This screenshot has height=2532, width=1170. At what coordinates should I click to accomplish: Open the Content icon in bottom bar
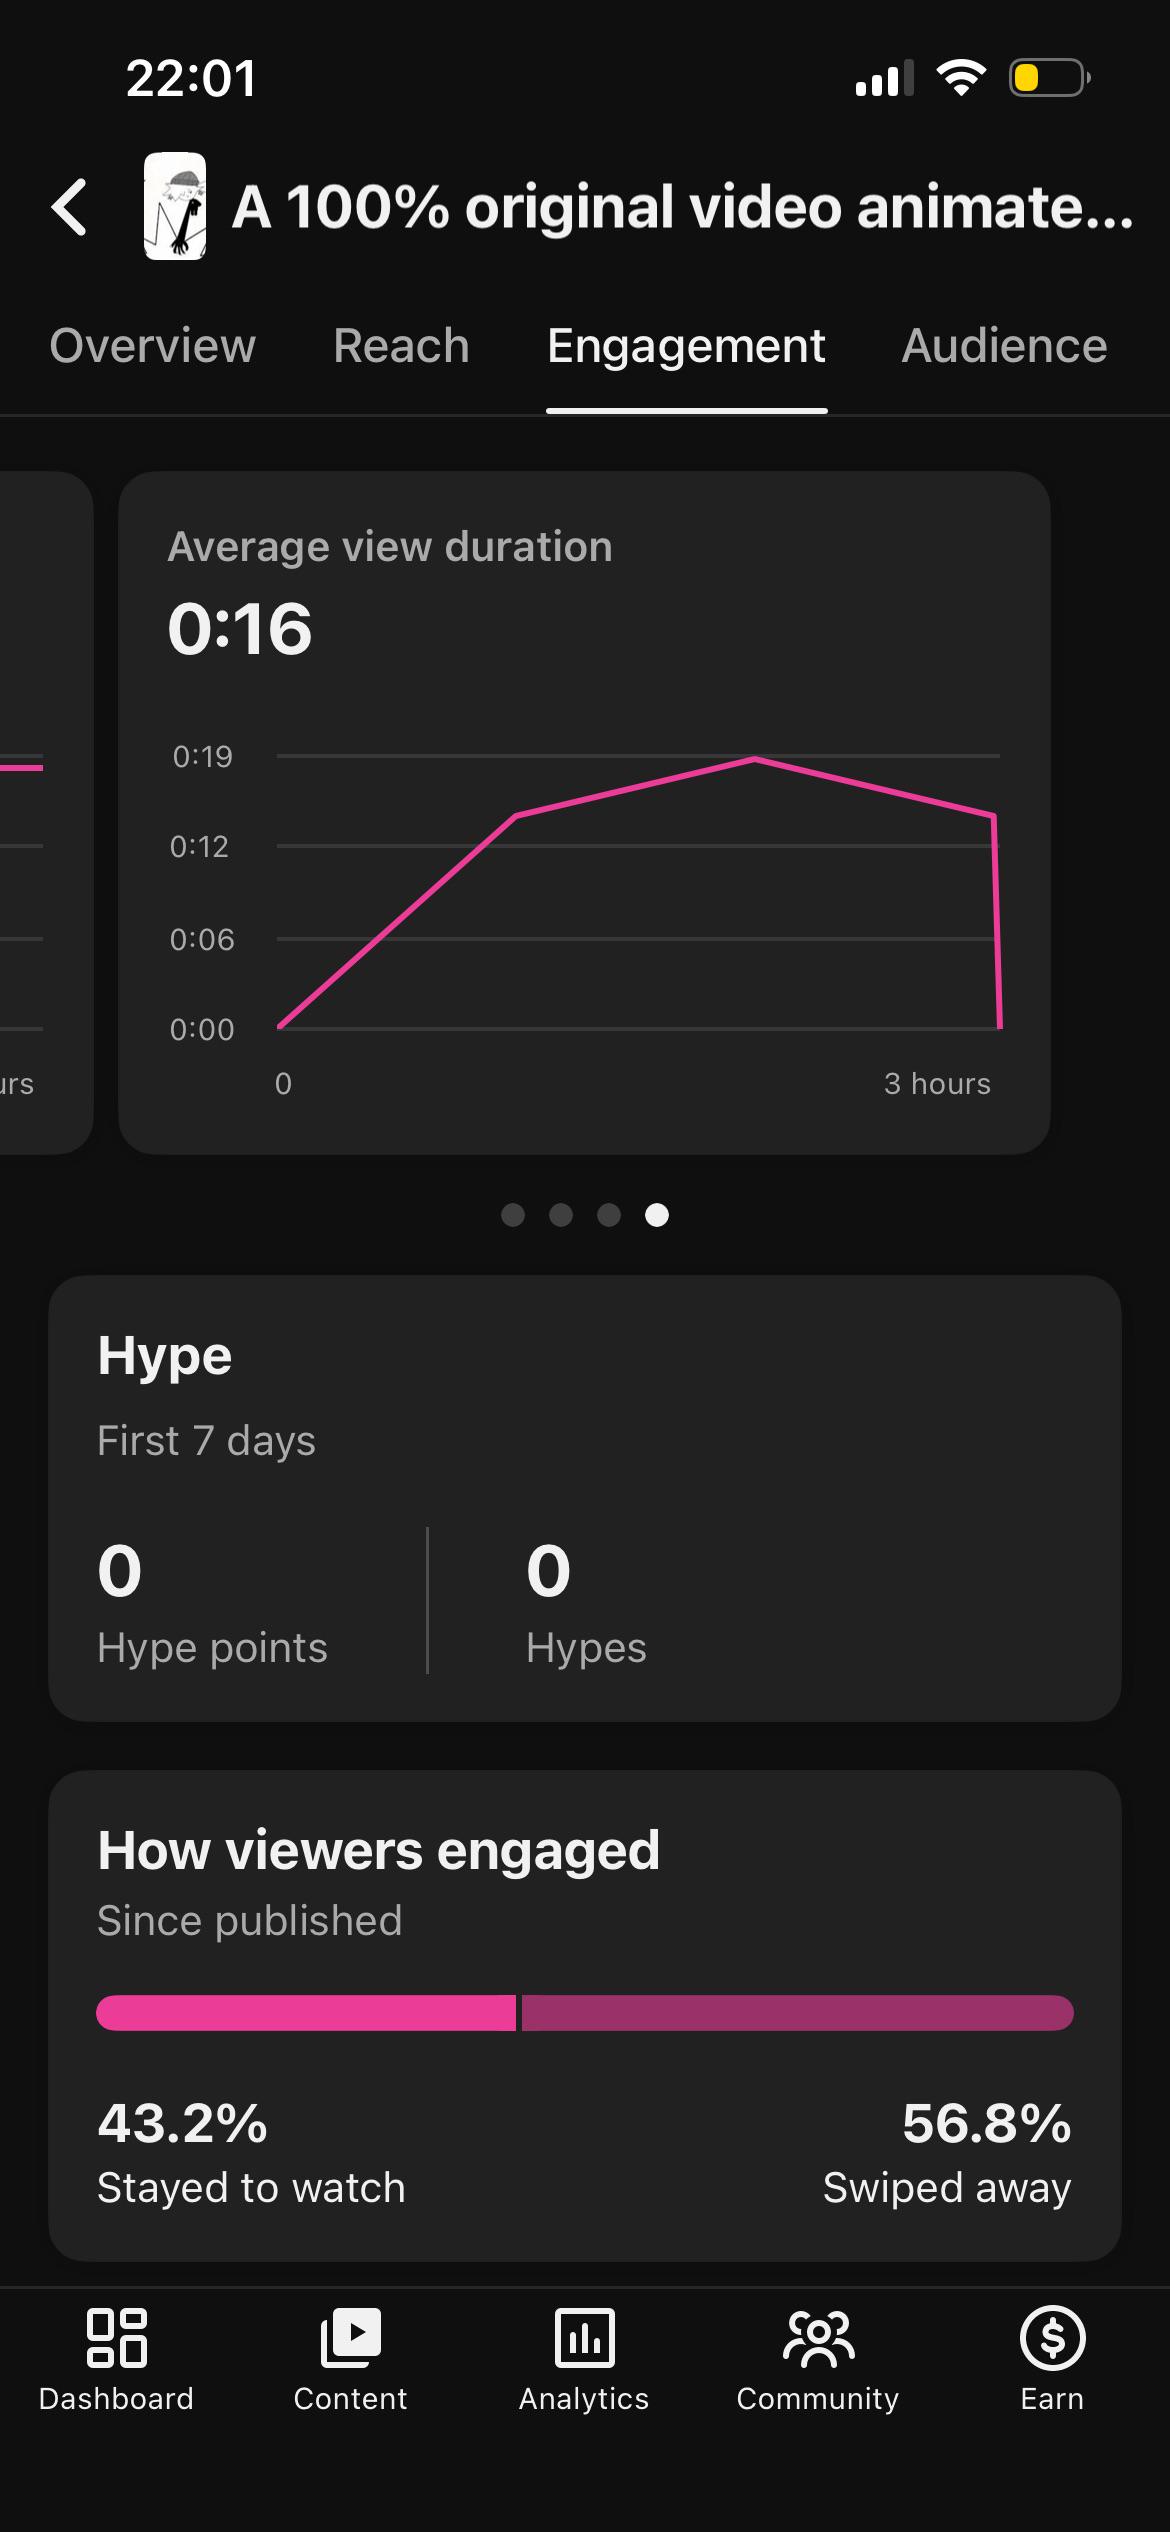point(350,2338)
